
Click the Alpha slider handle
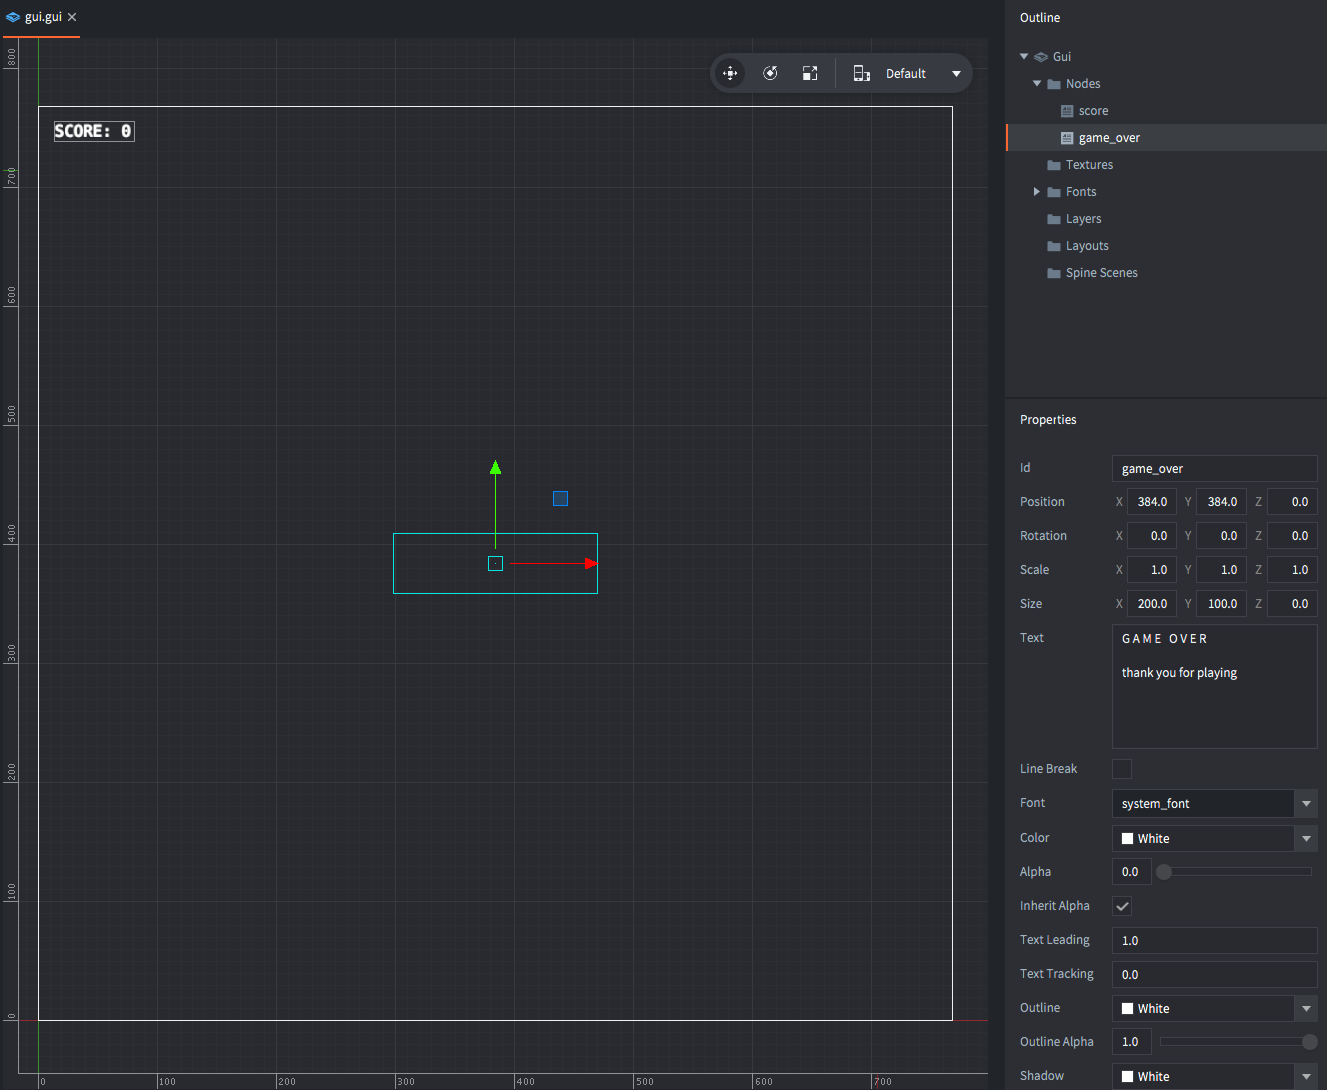[1164, 872]
